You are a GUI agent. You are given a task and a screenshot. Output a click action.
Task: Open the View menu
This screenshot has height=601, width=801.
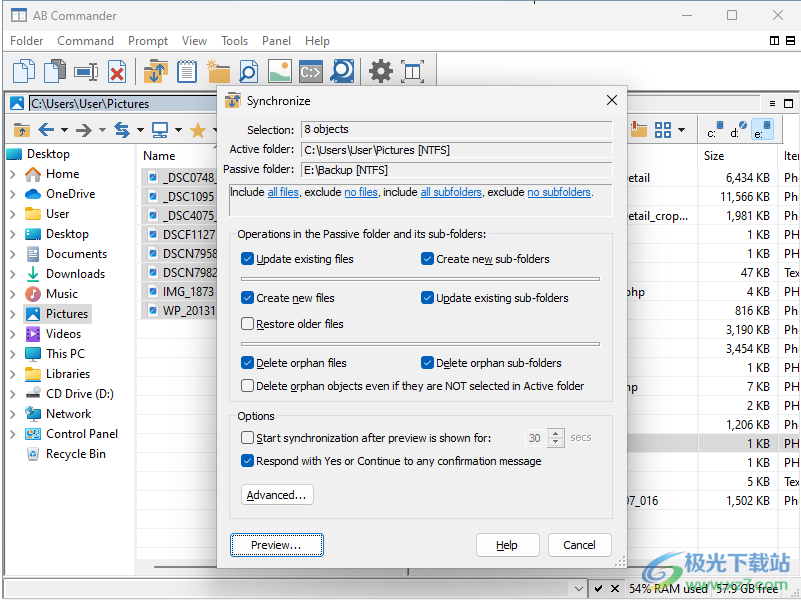pos(195,41)
